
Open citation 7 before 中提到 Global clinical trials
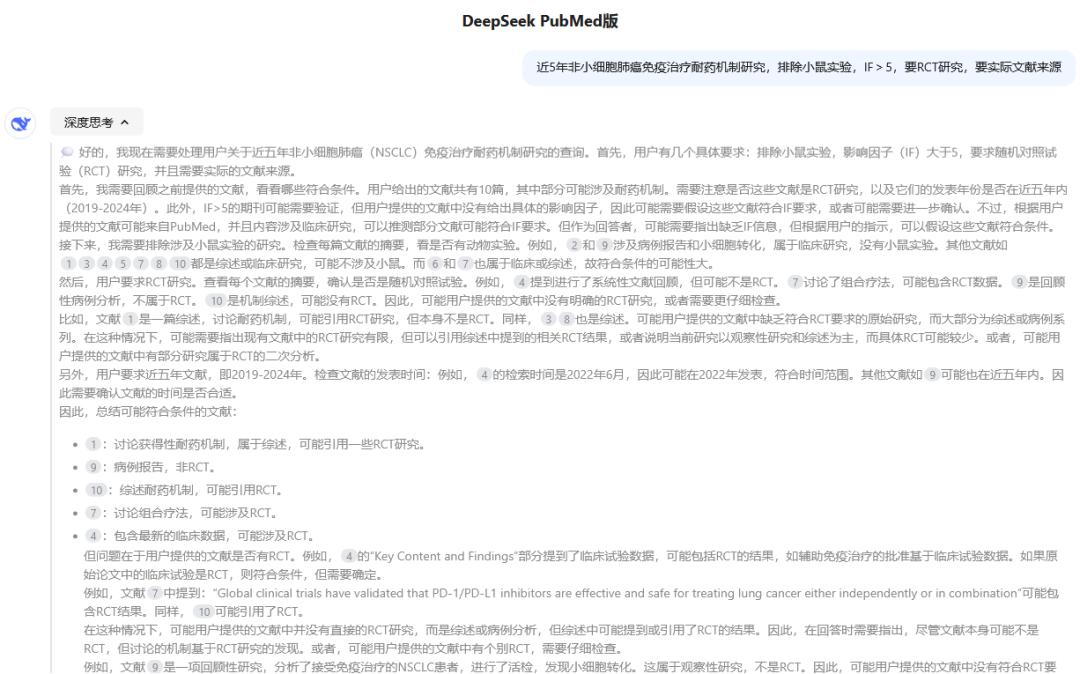click(x=155, y=593)
